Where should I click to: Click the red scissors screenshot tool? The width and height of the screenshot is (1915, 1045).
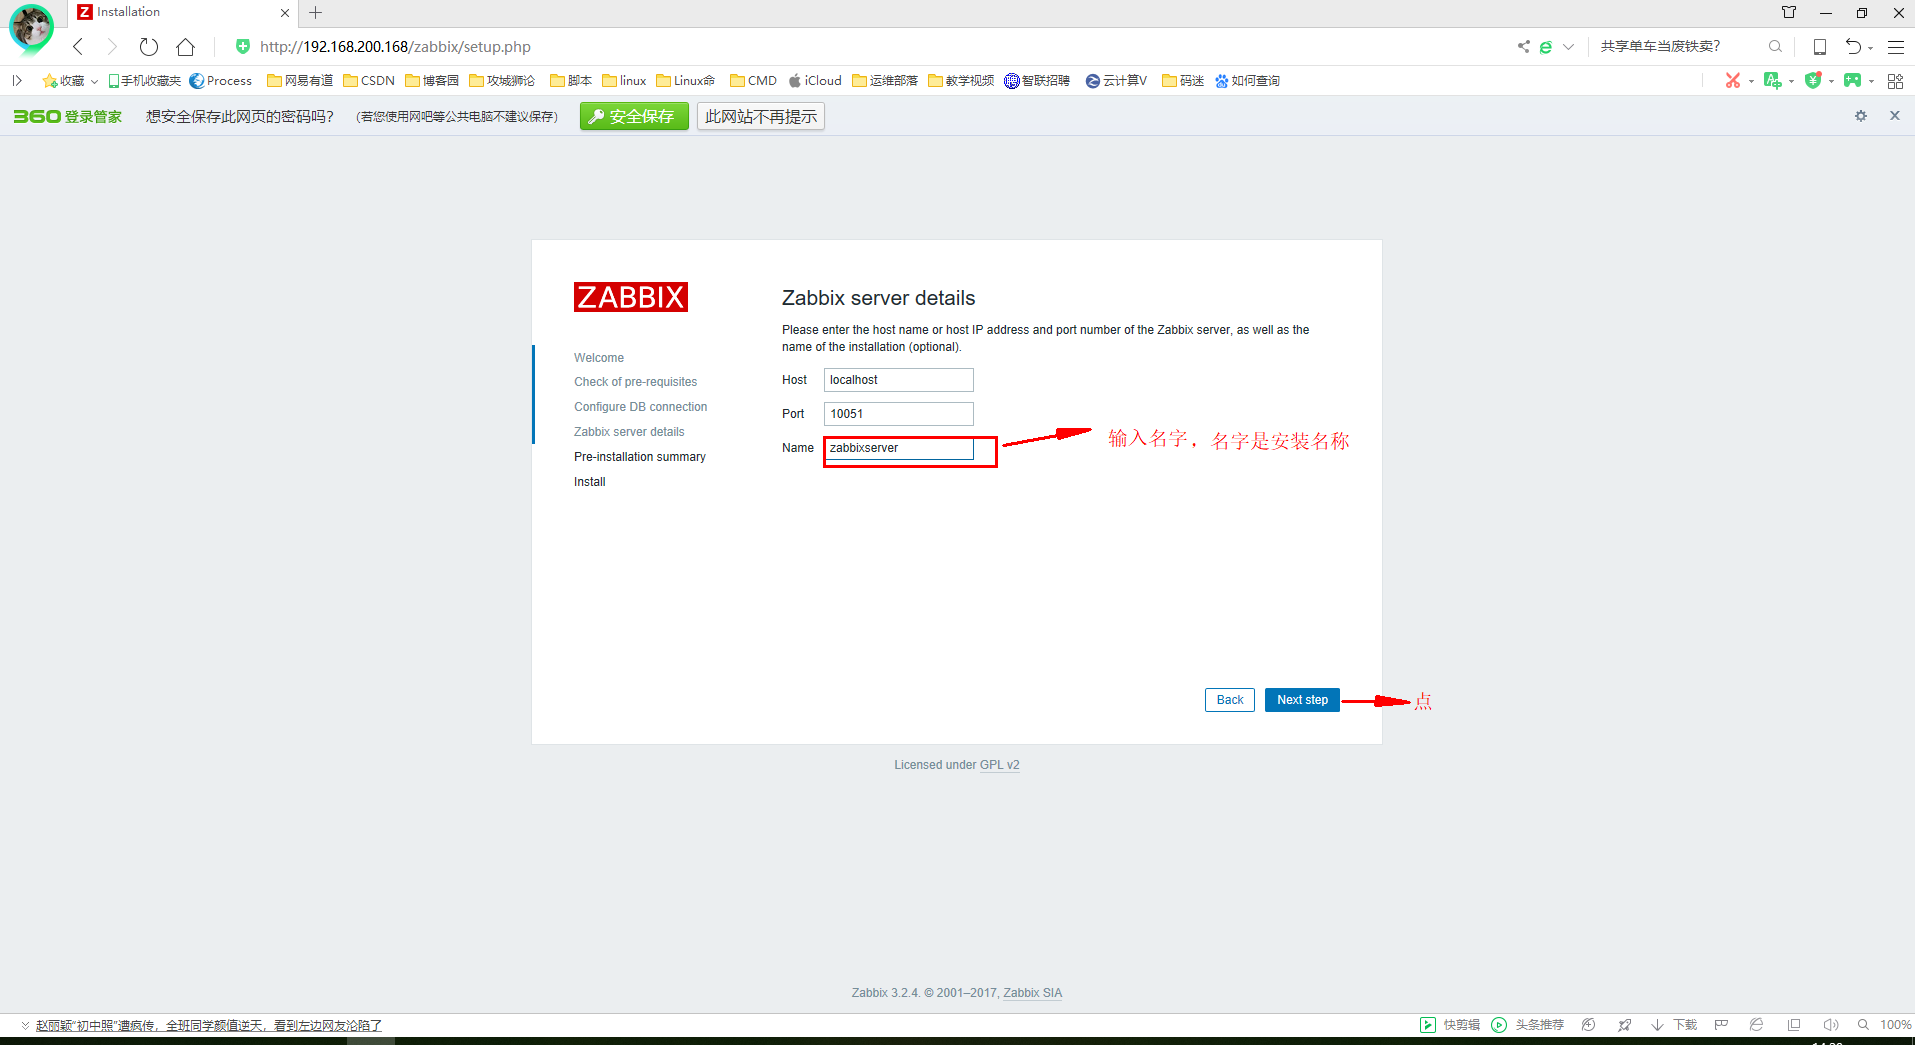coord(1733,80)
